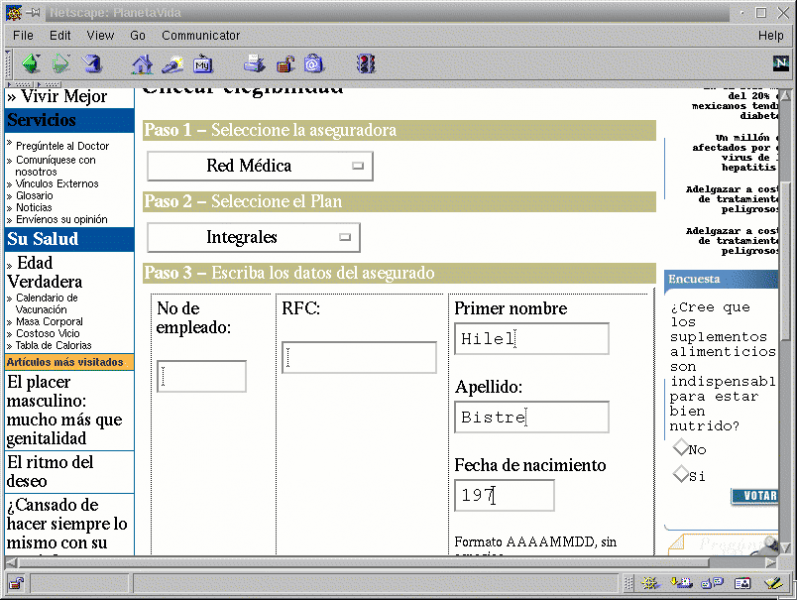Click the RFC text field
The width and height of the screenshot is (797, 600).
[x=359, y=358]
